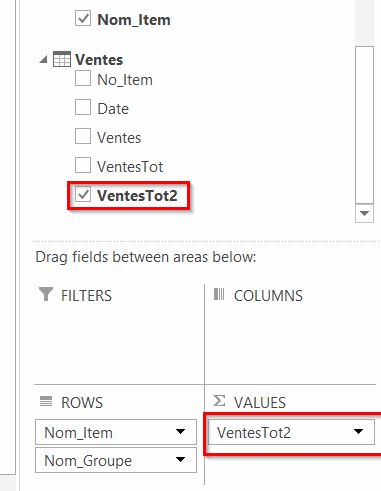Open the VentesTot2 values dropdown arrow
The image size is (381, 491).
pyautogui.click(x=358, y=432)
